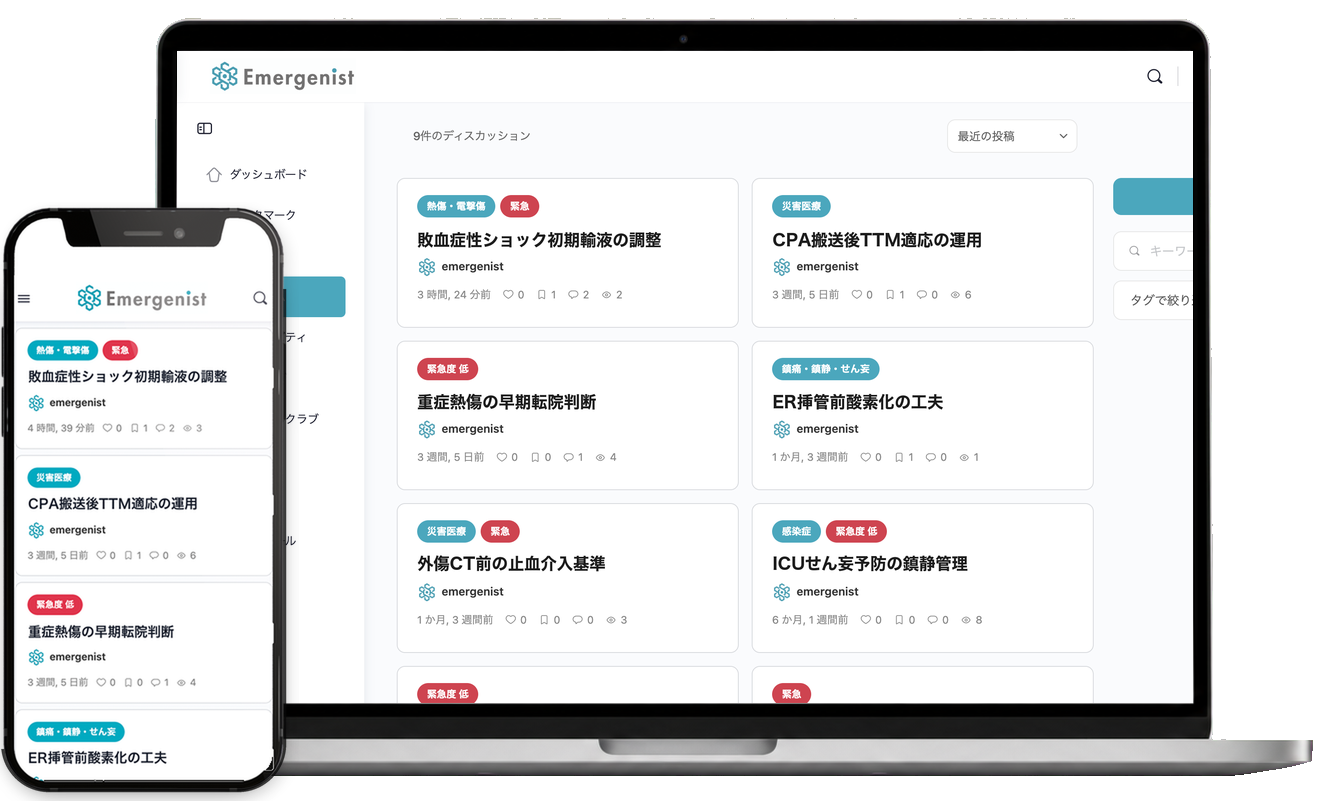Tap the 災害医療 tag on phone screen
The width and height of the screenshot is (1331, 801).
point(54,478)
